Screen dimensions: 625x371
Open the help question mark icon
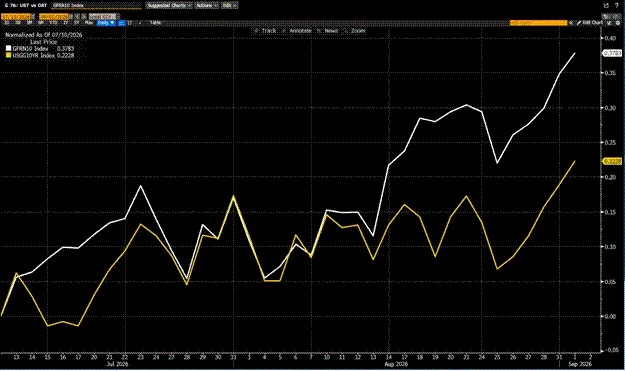pyautogui.click(x=617, y=5)
